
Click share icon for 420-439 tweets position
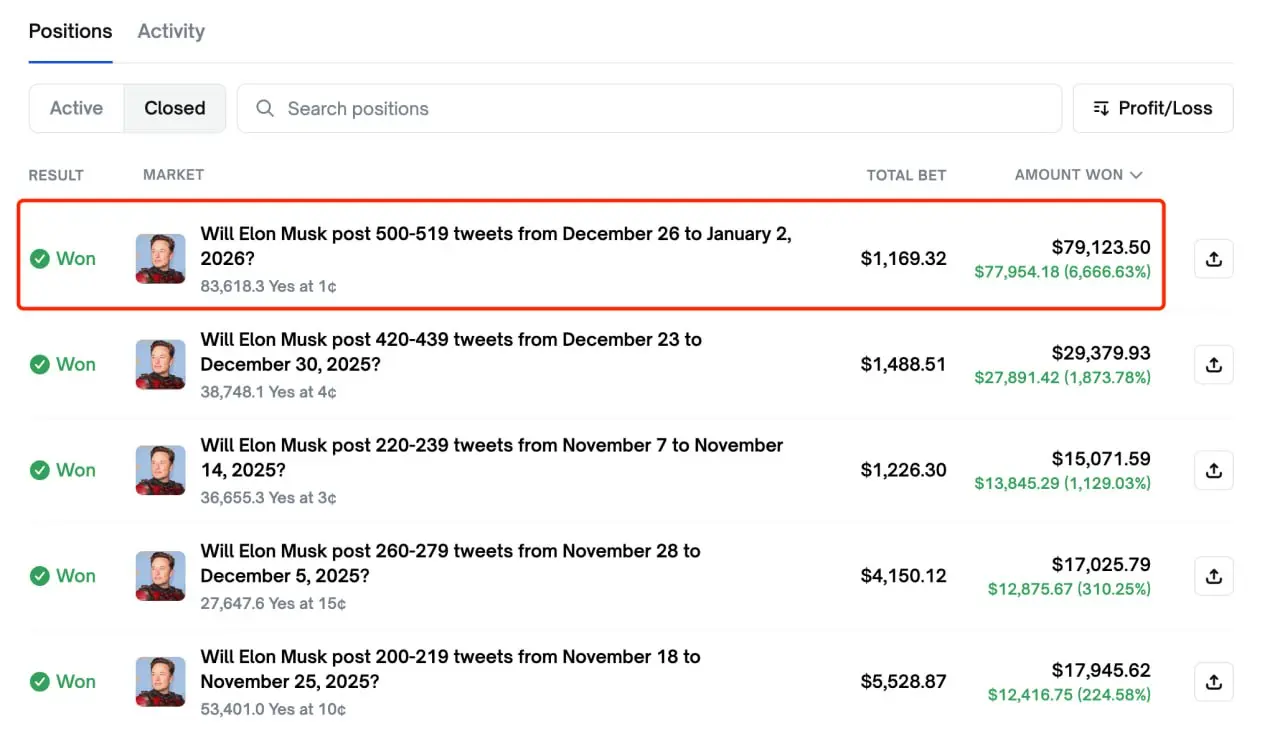(1213, 365)
